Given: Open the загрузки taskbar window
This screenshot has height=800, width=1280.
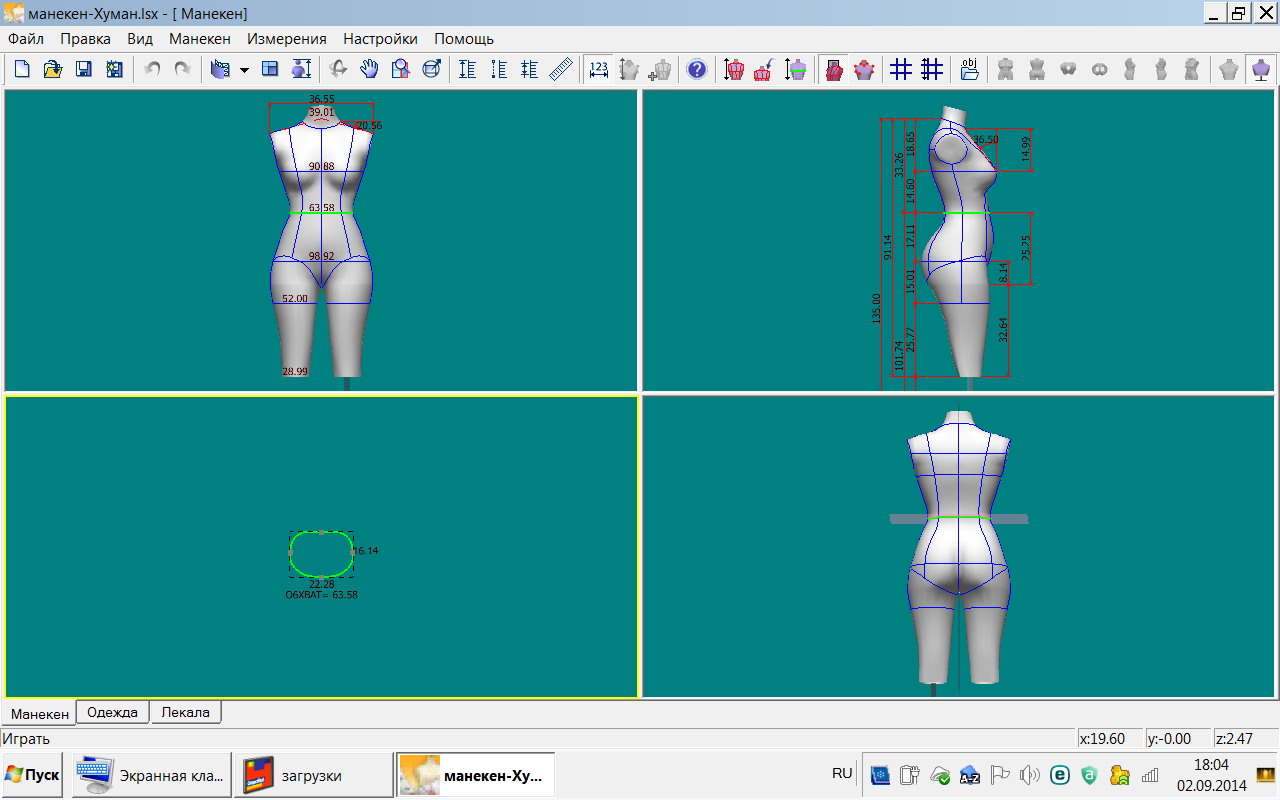Looking at the screenshot, I should [312, 775].
